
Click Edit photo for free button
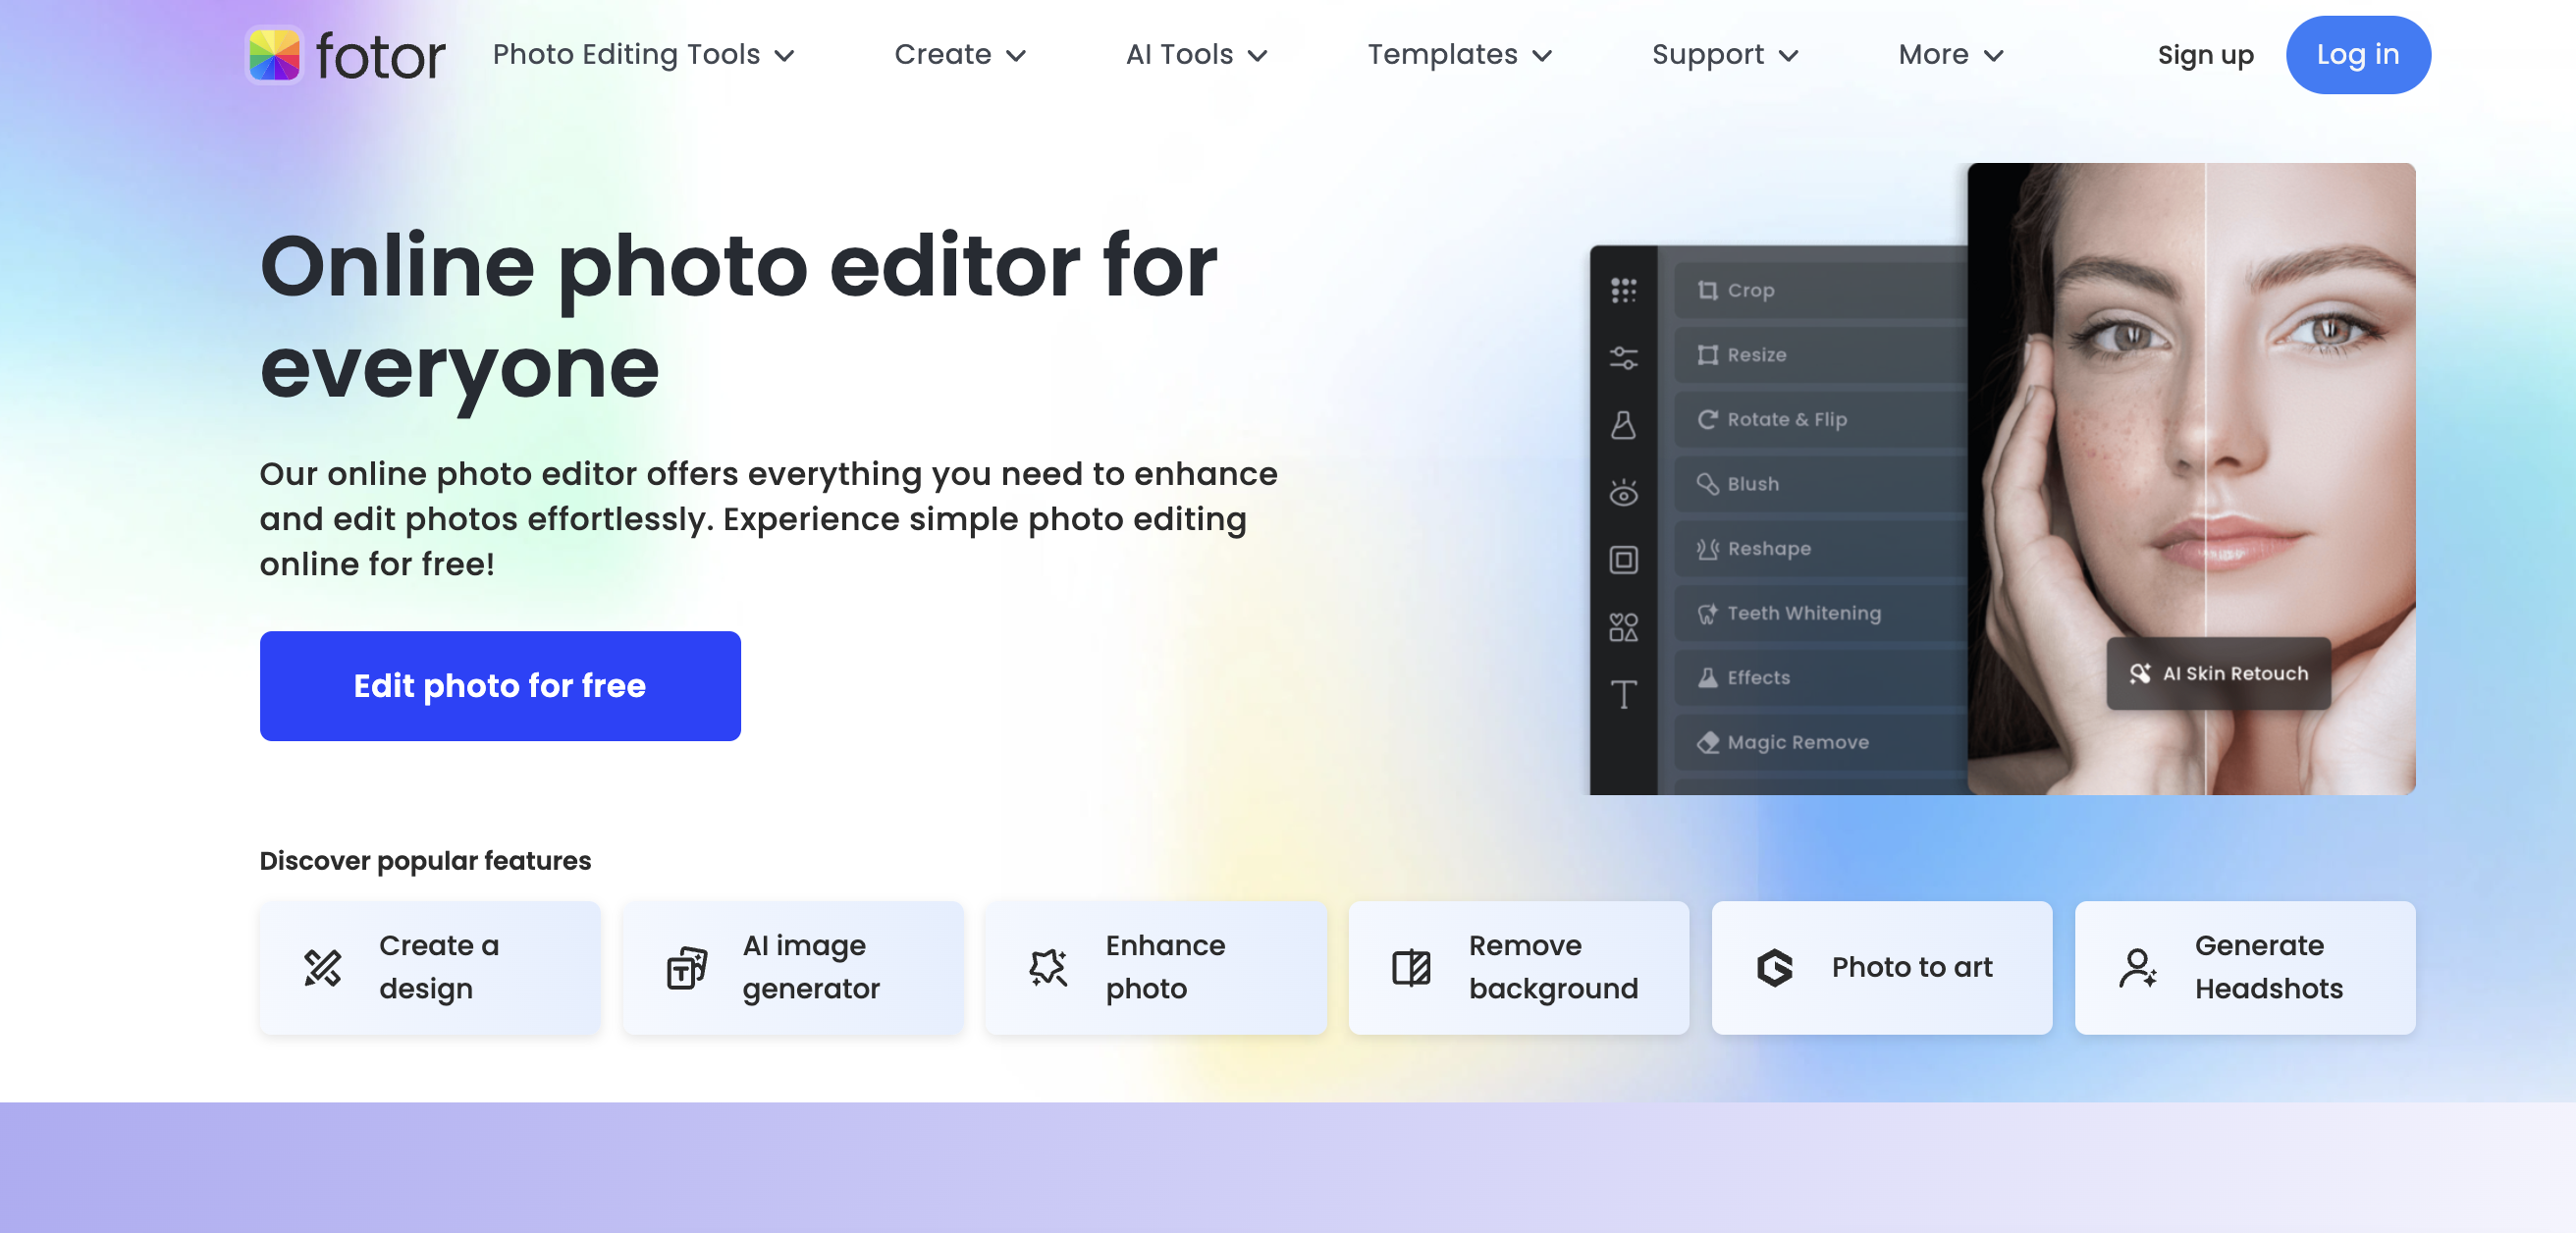501,686
